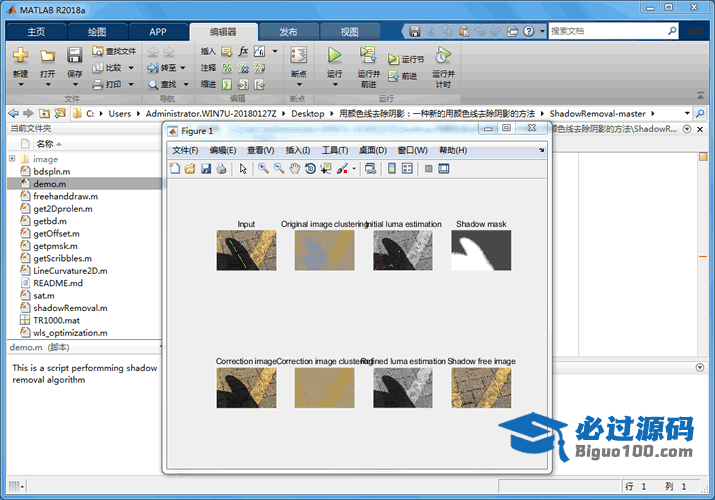The image size is (715, 500).
Task: Click the Shadow mask thumbnail image
Action: [481, 250]
